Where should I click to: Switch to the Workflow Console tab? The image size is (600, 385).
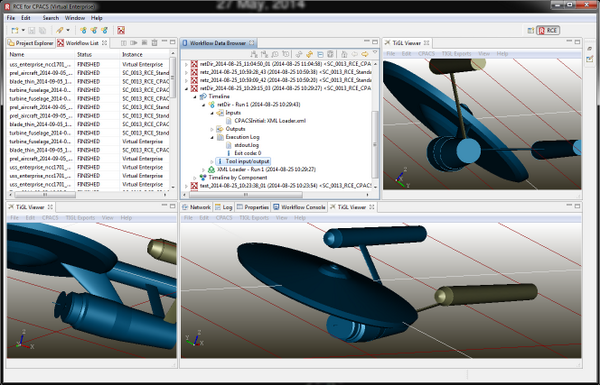(299, 207)
